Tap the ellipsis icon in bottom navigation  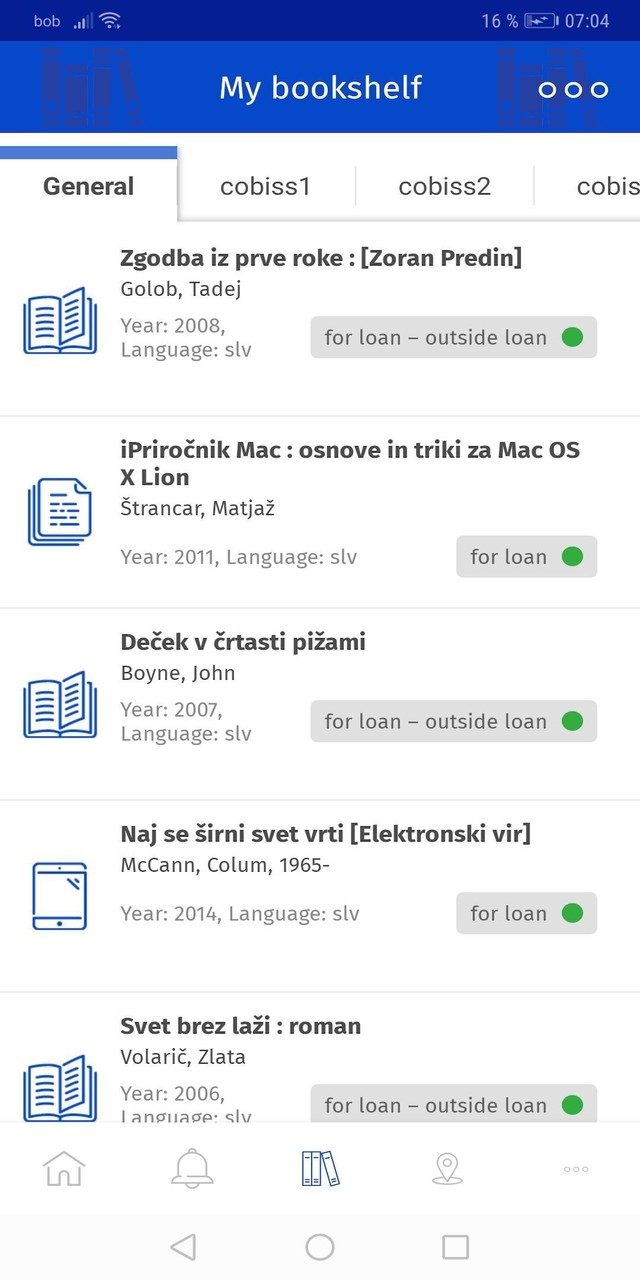tap(575, 1168)
